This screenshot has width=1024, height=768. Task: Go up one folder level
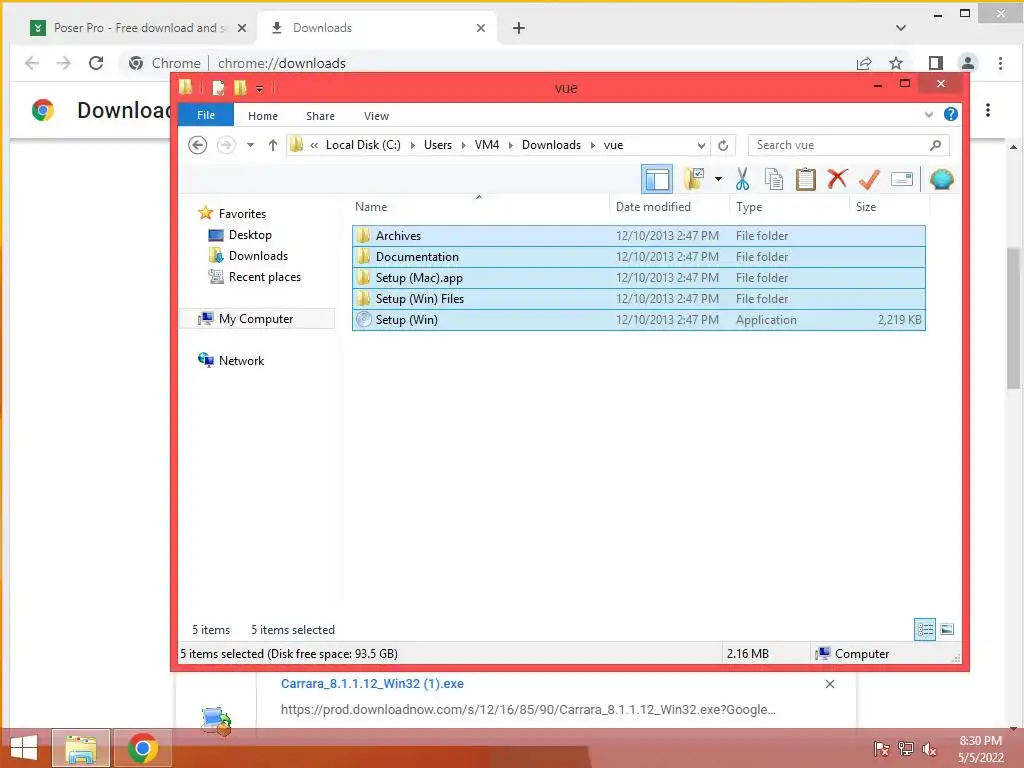[x=273, y=145]
